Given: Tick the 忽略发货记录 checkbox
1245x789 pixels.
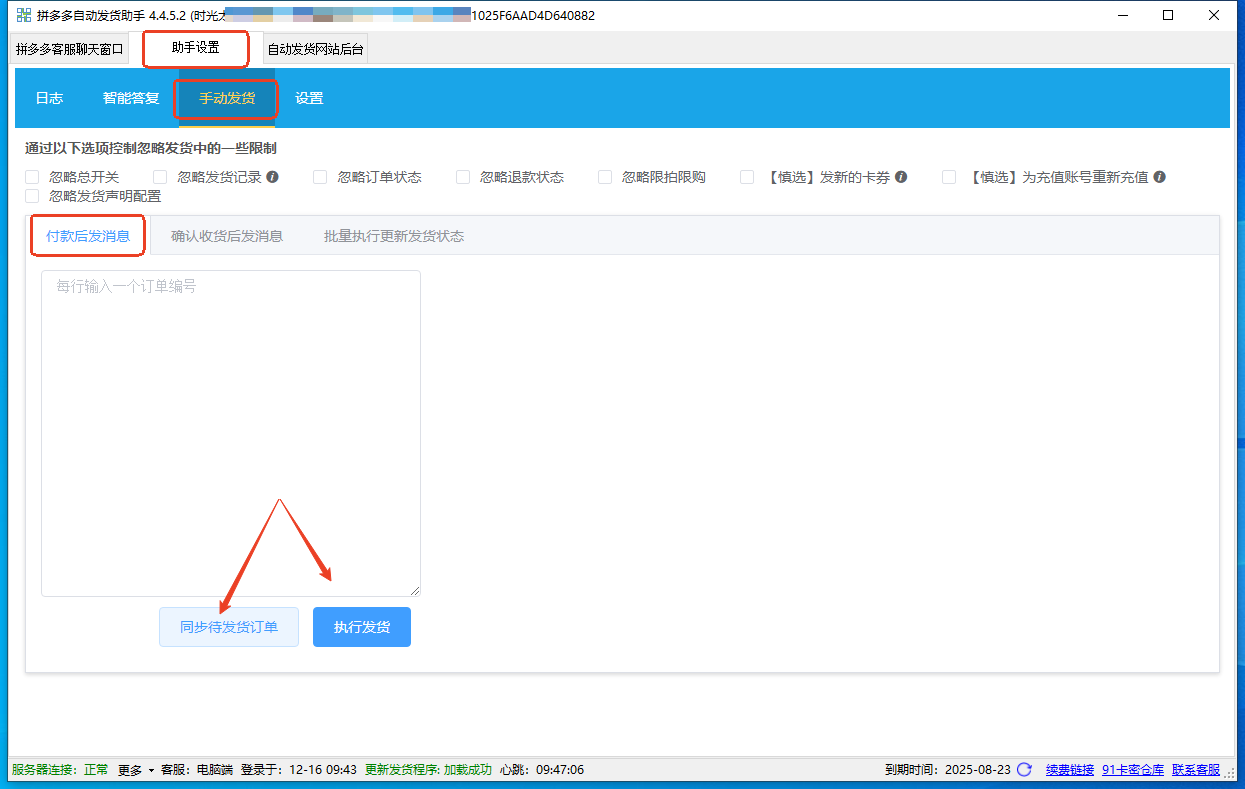Looking at the screenshot, I should [x=160, y=177].
